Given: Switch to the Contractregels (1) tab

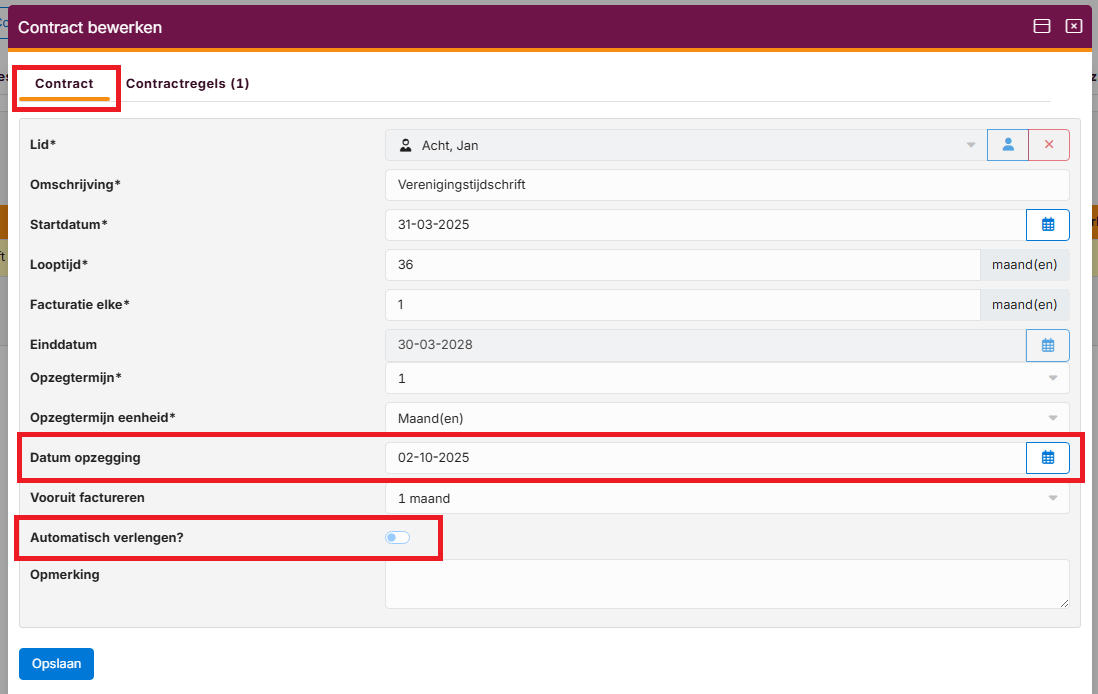Looking at the screenshot, I should [187, 84].
